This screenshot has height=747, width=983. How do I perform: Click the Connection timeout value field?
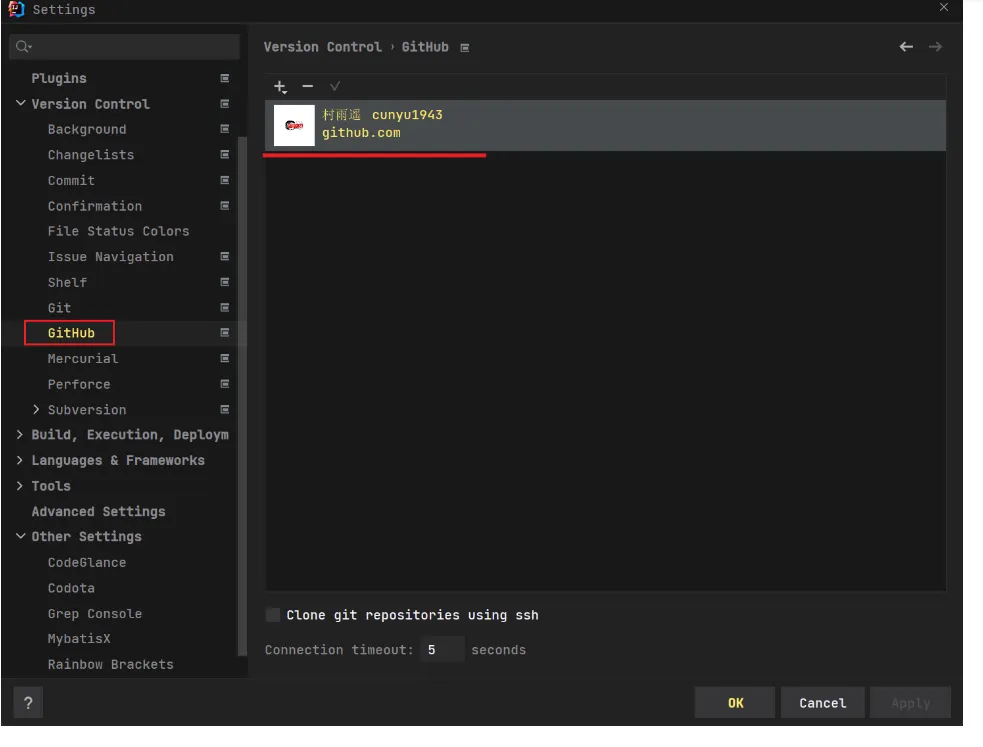pyautogui.click(x=442, y=650)
